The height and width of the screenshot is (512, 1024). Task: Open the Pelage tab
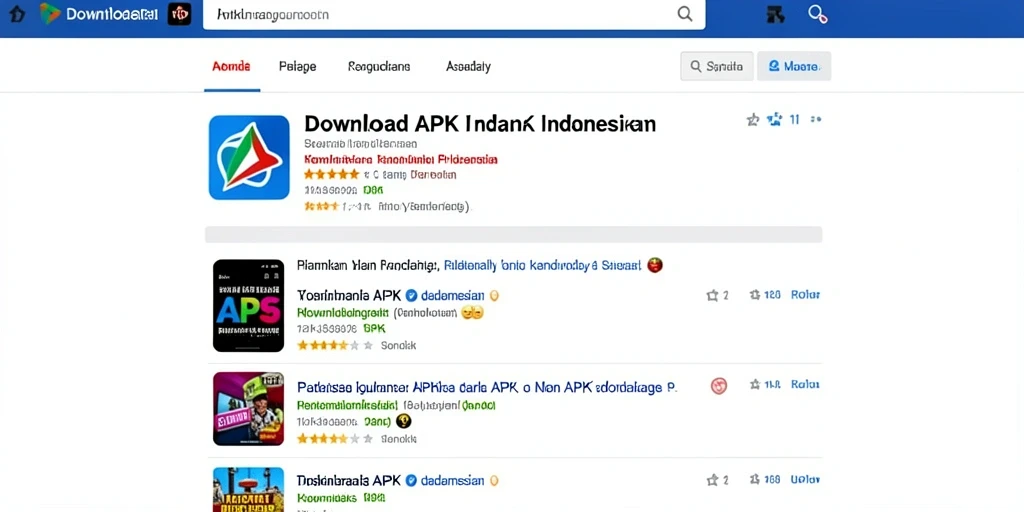click(297, 66)
